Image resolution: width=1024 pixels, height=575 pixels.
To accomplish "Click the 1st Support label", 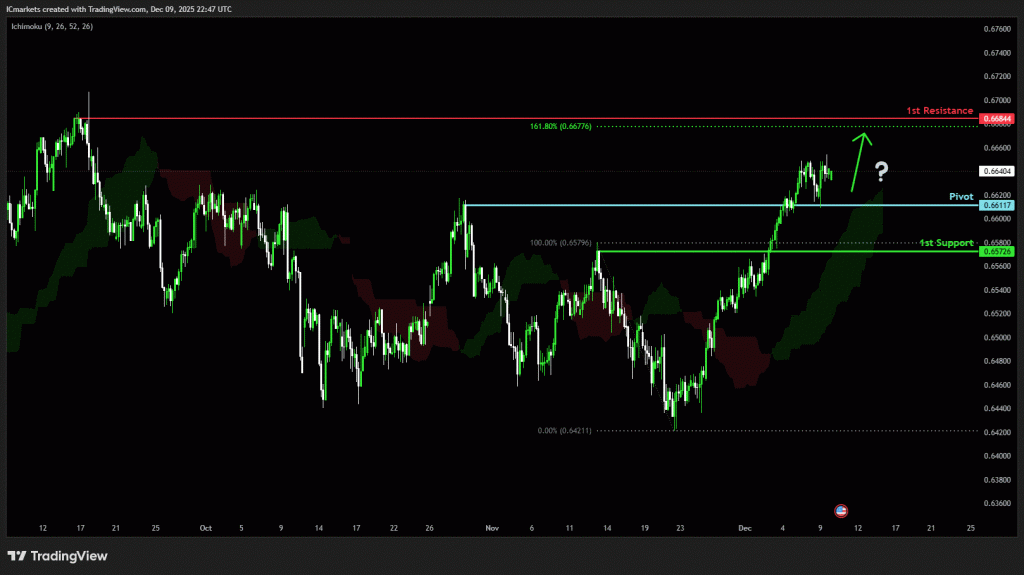I will coord(946,243).
